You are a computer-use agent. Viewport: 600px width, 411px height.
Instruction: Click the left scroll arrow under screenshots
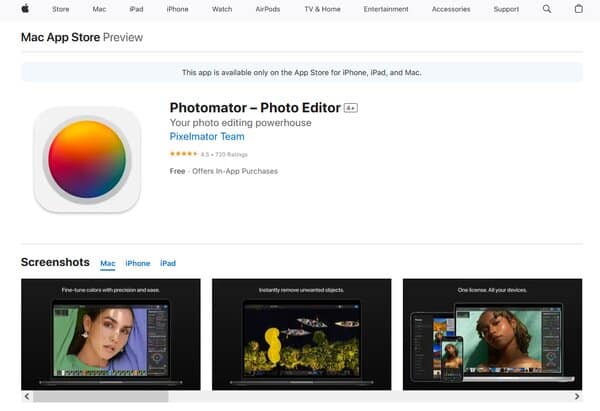pyautogui.click(x=27, y=396)
